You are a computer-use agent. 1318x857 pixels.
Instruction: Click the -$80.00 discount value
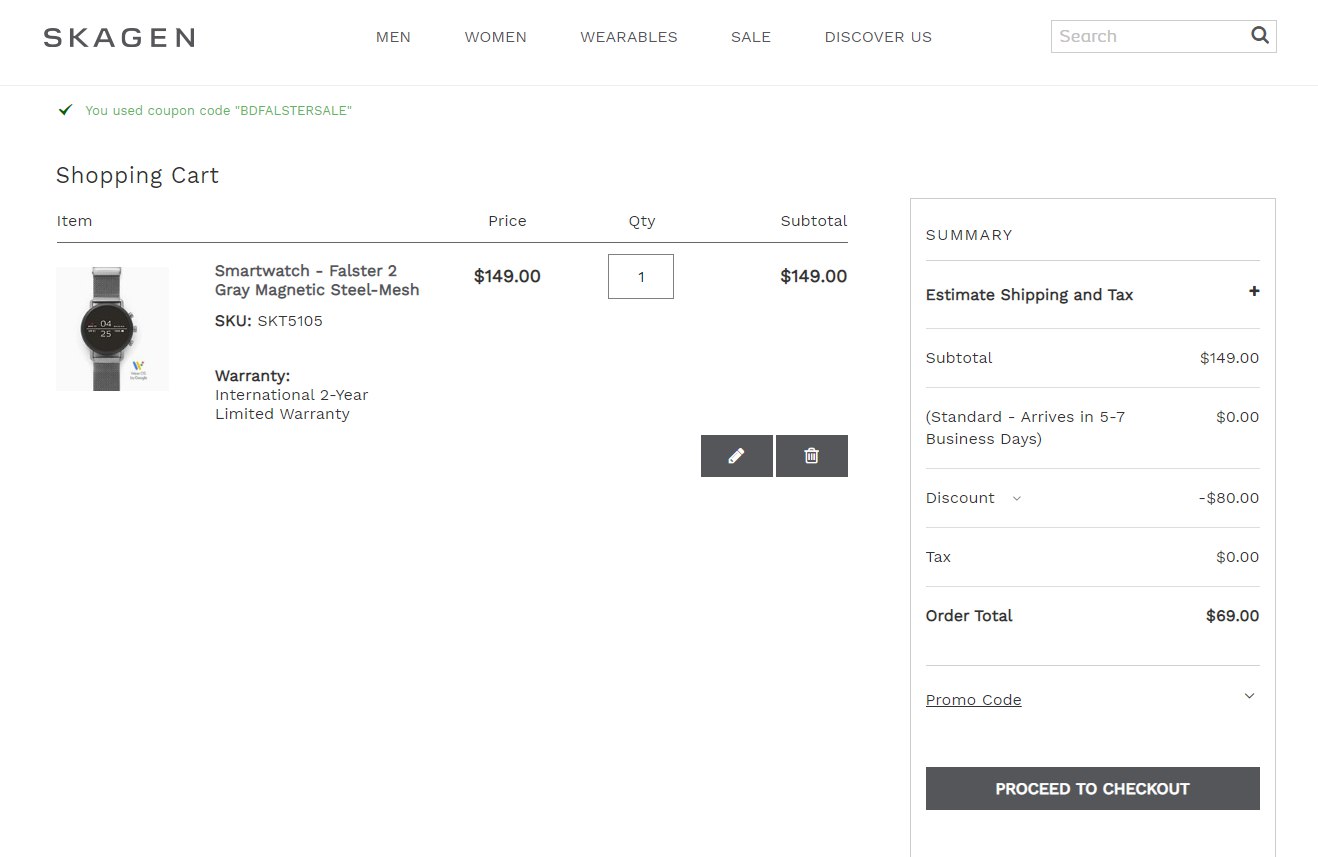(1229, 498)
